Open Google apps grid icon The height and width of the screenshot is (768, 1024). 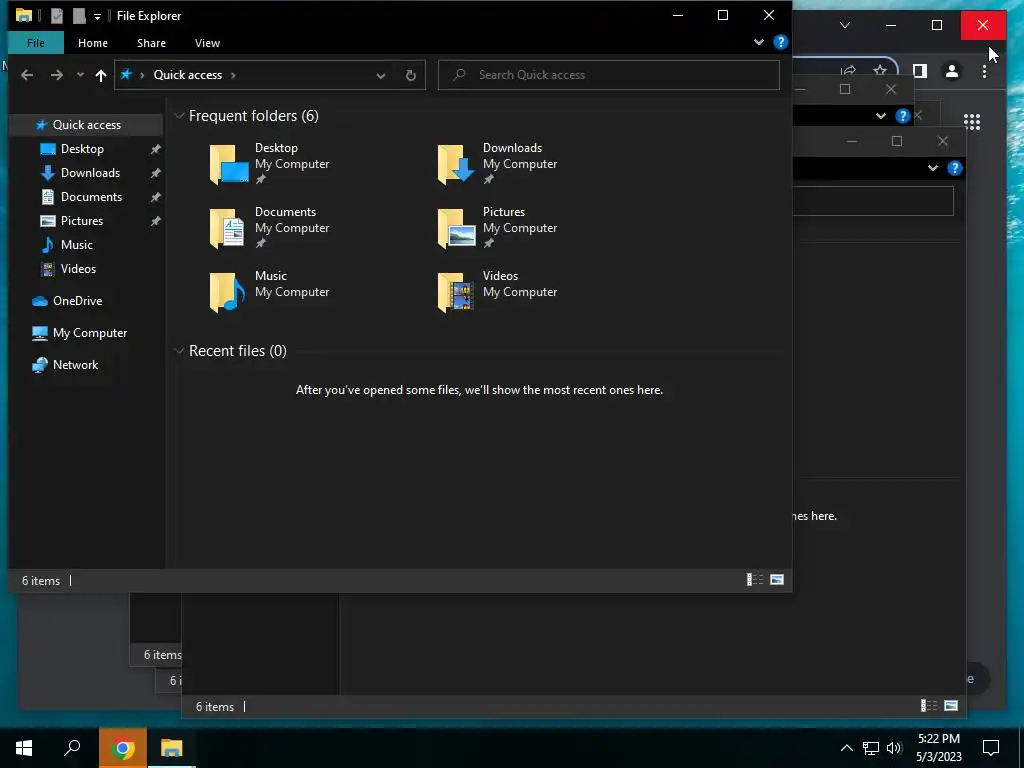972,121
